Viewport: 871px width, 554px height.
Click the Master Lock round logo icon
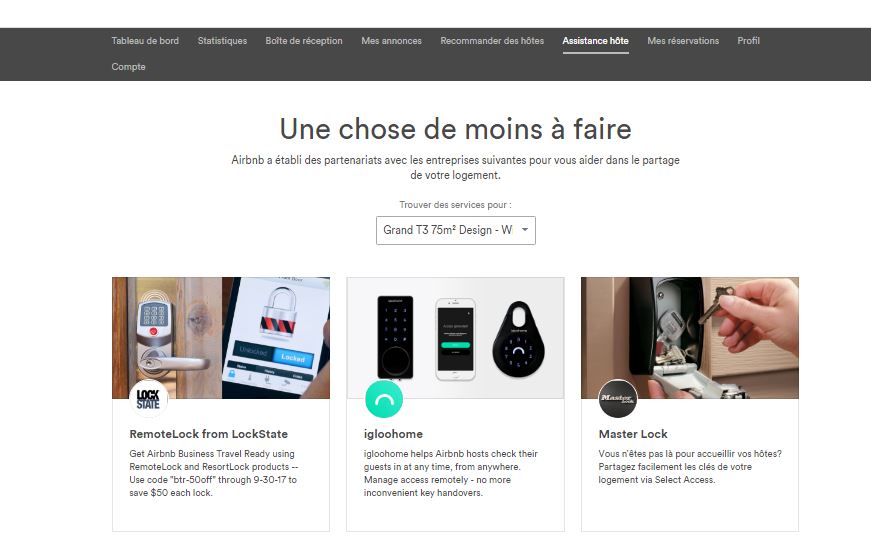618,398
